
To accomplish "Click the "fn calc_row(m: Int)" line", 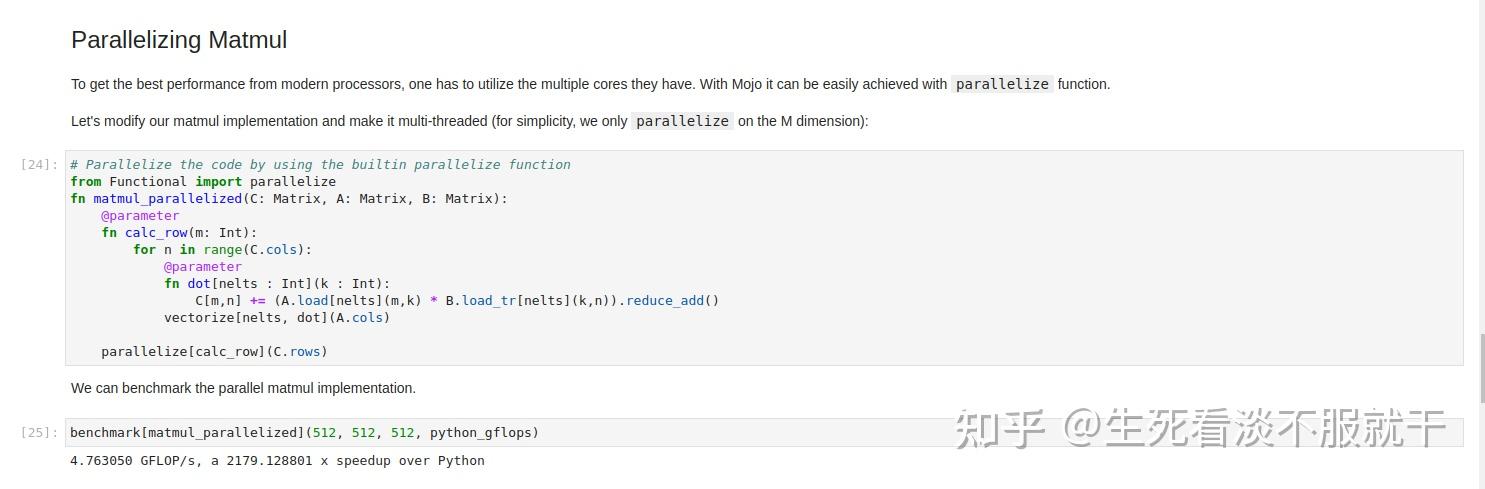I will pos(179,233).
